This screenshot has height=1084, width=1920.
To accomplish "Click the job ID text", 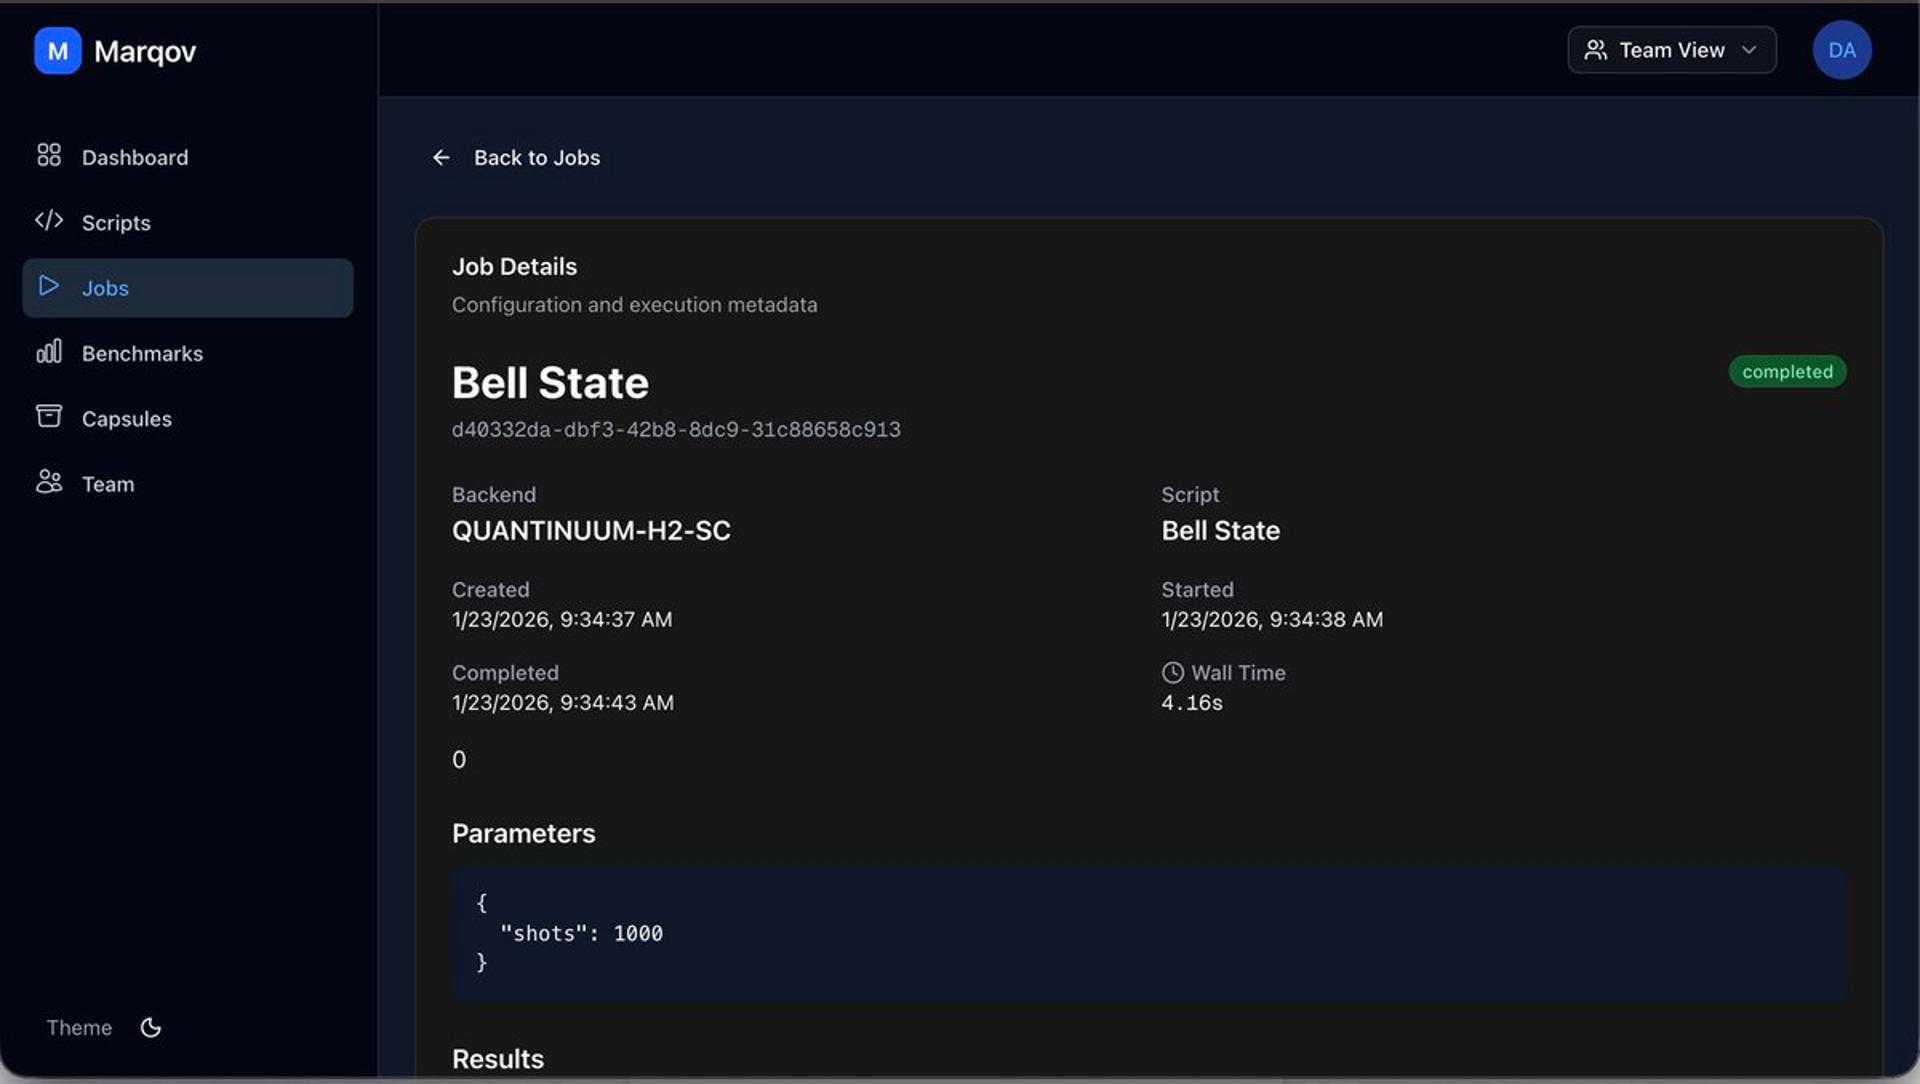I will pyautogui.click(x=676, y=430).
